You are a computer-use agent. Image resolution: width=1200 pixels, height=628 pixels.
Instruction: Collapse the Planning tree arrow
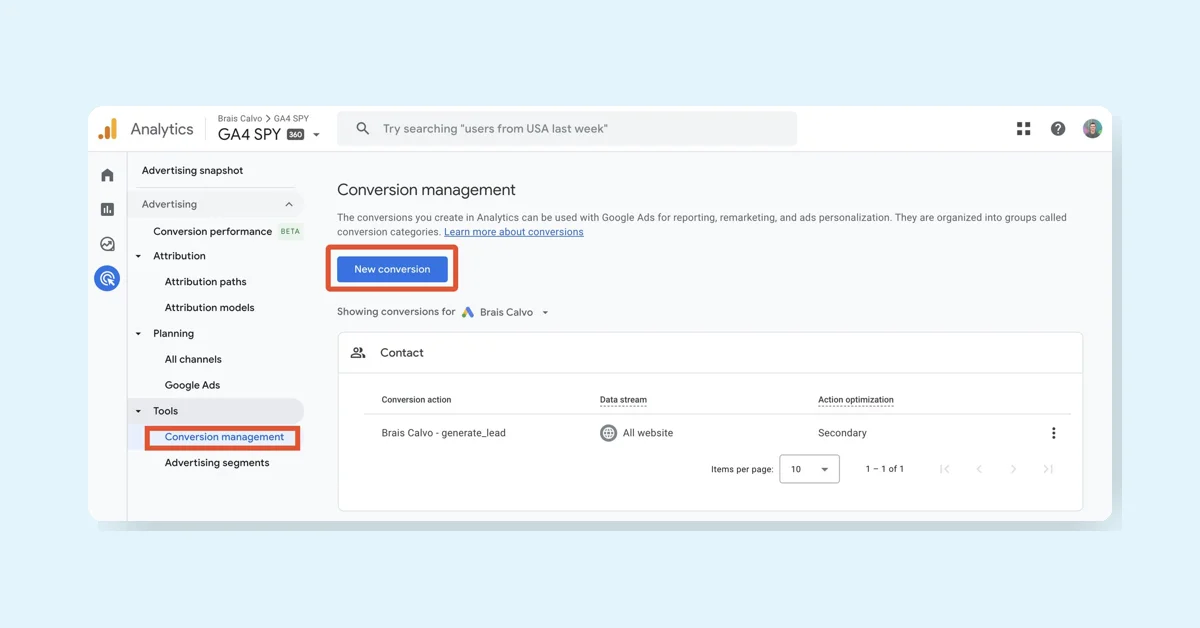coord(139,334)
